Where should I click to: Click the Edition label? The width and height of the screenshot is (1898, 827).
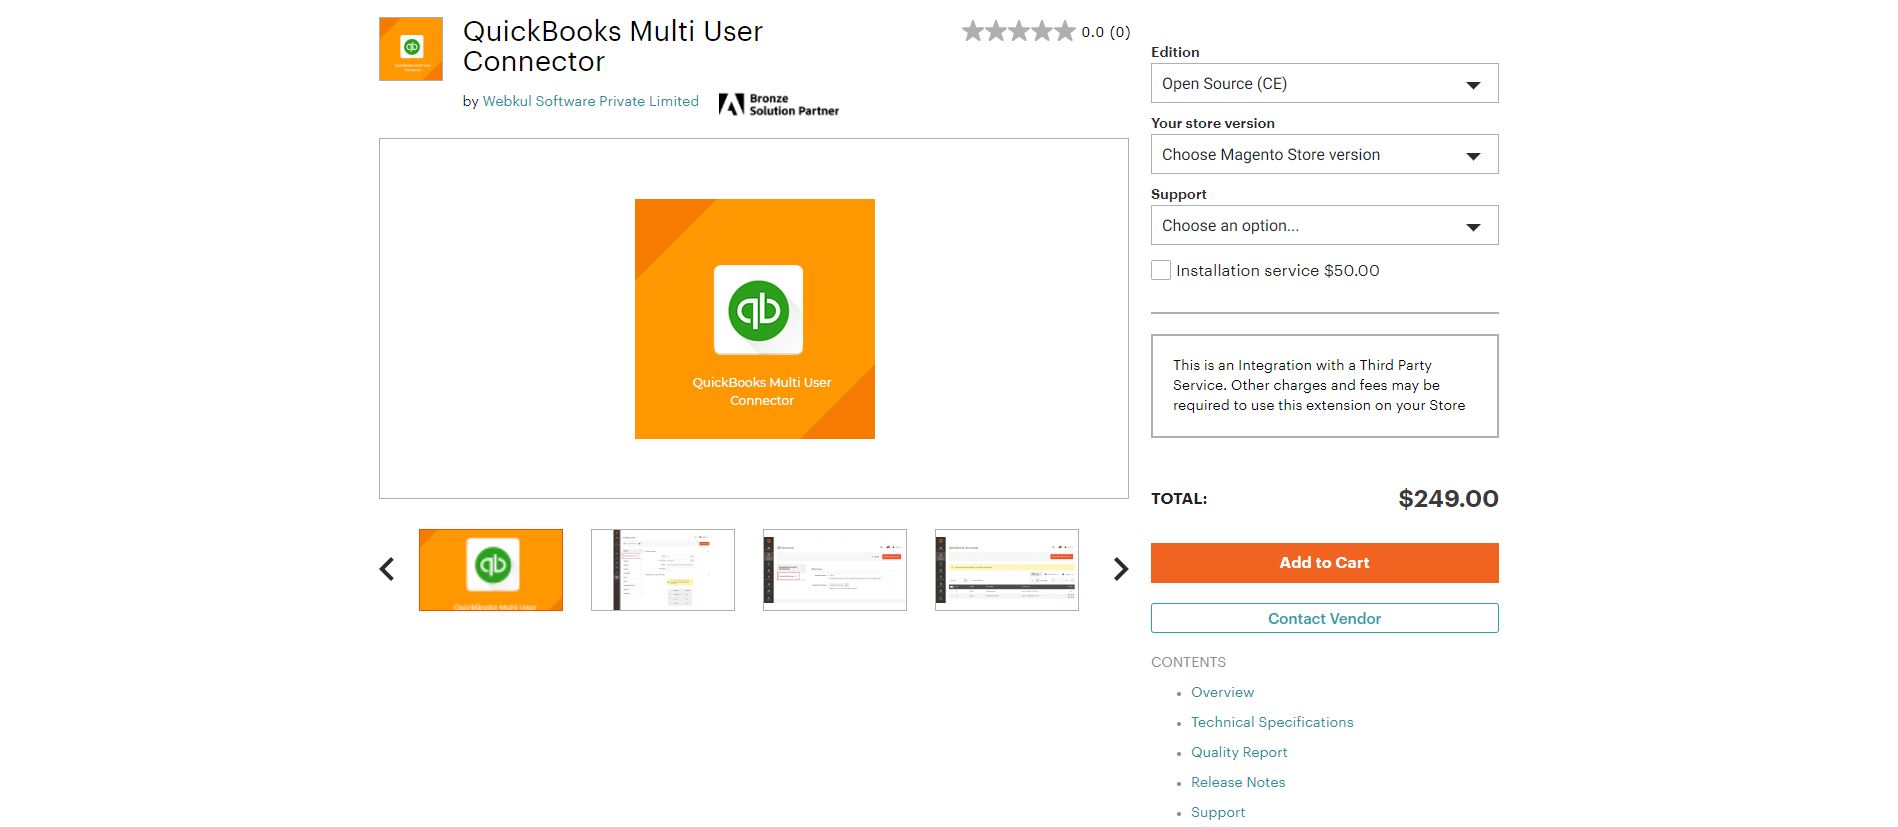pyautogui.click(x=1175, y=52)
